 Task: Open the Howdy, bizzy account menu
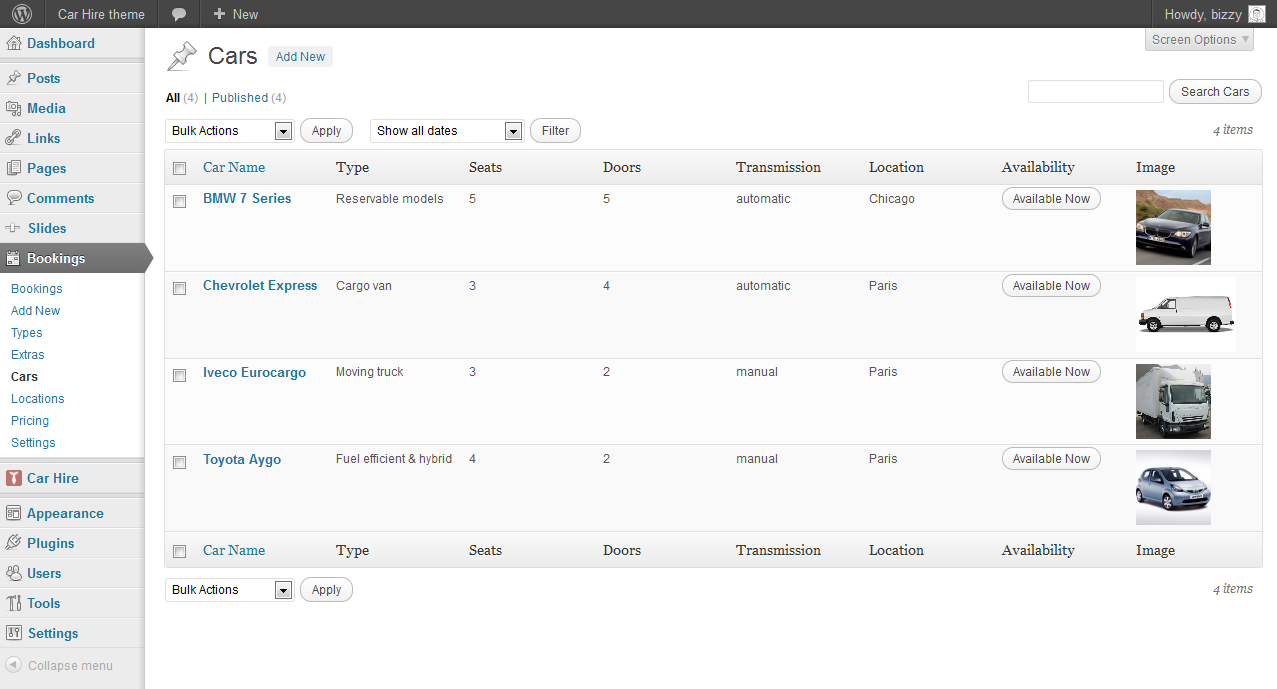1215,14
